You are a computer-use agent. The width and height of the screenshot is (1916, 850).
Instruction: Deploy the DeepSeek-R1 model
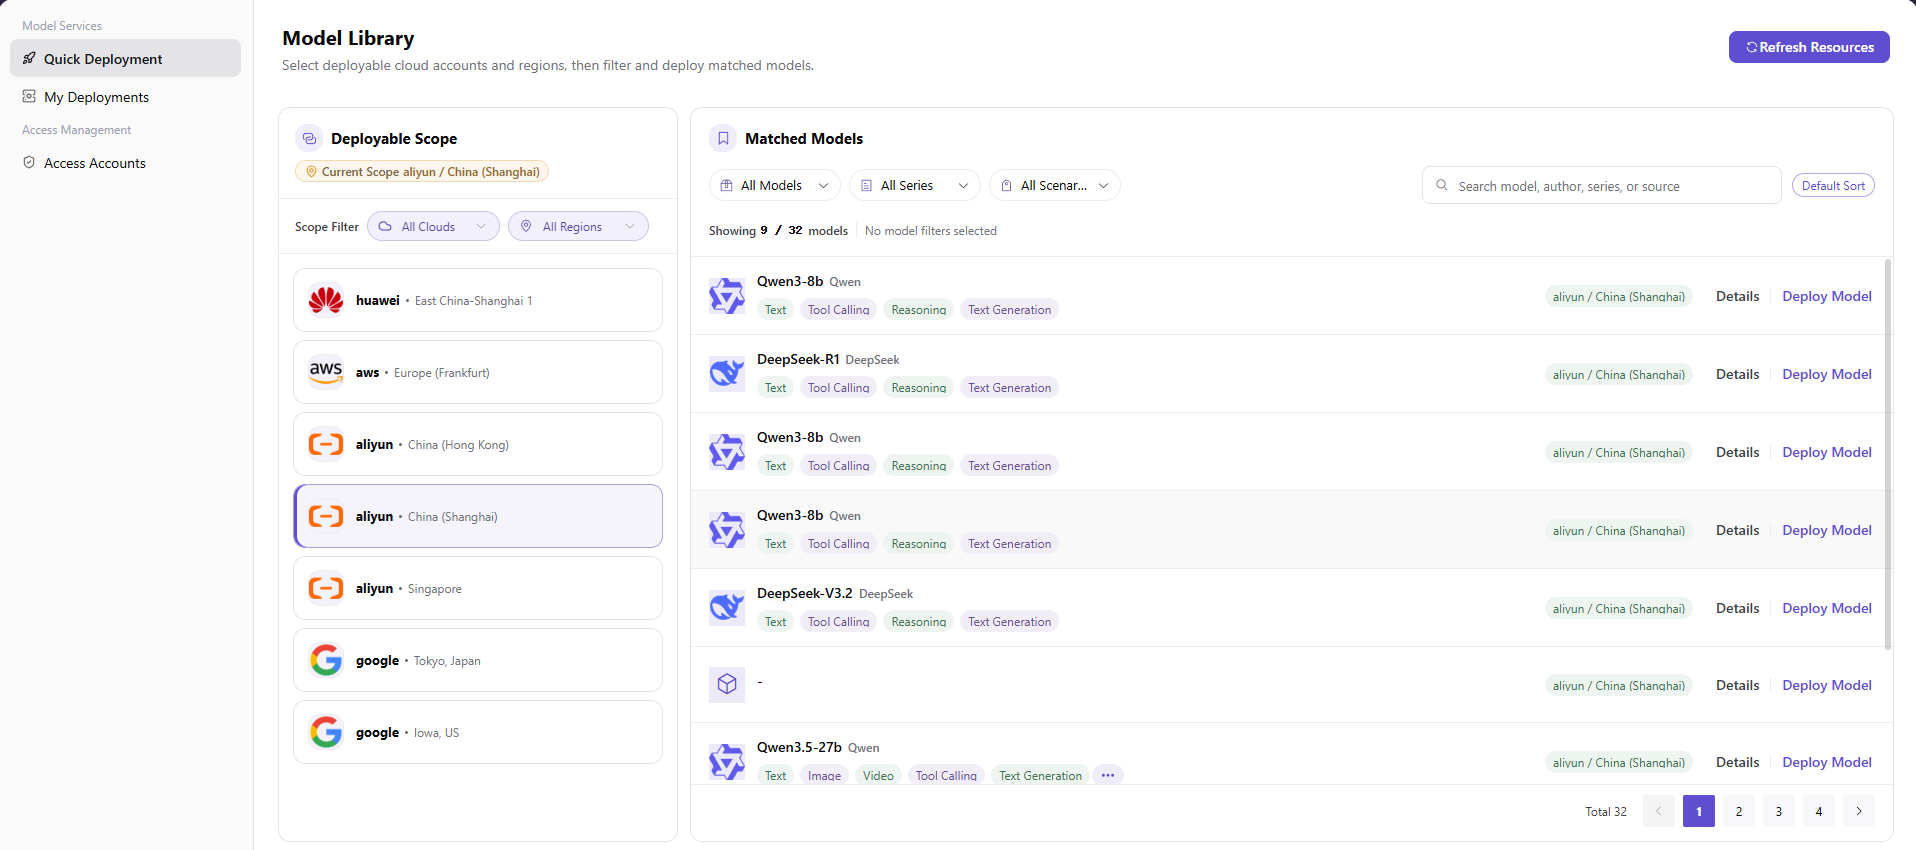click(1827, 374)
